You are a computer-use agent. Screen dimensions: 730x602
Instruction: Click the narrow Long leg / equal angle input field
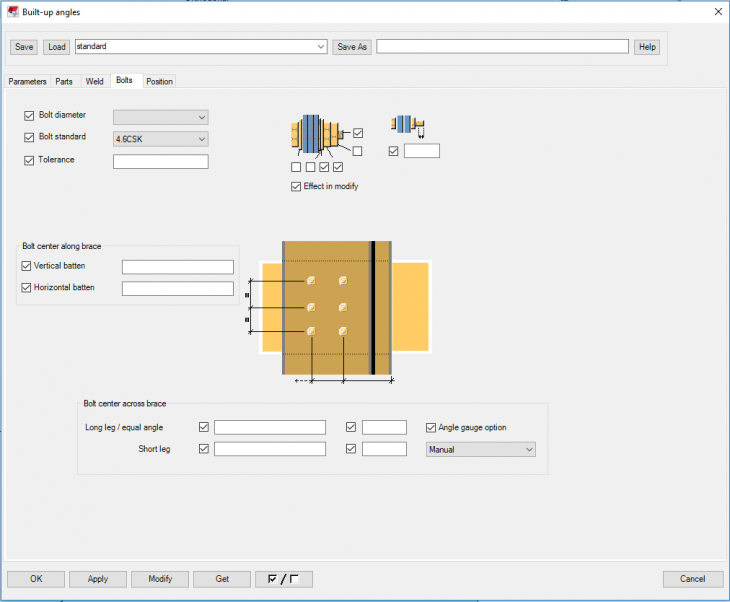point(385,427)
